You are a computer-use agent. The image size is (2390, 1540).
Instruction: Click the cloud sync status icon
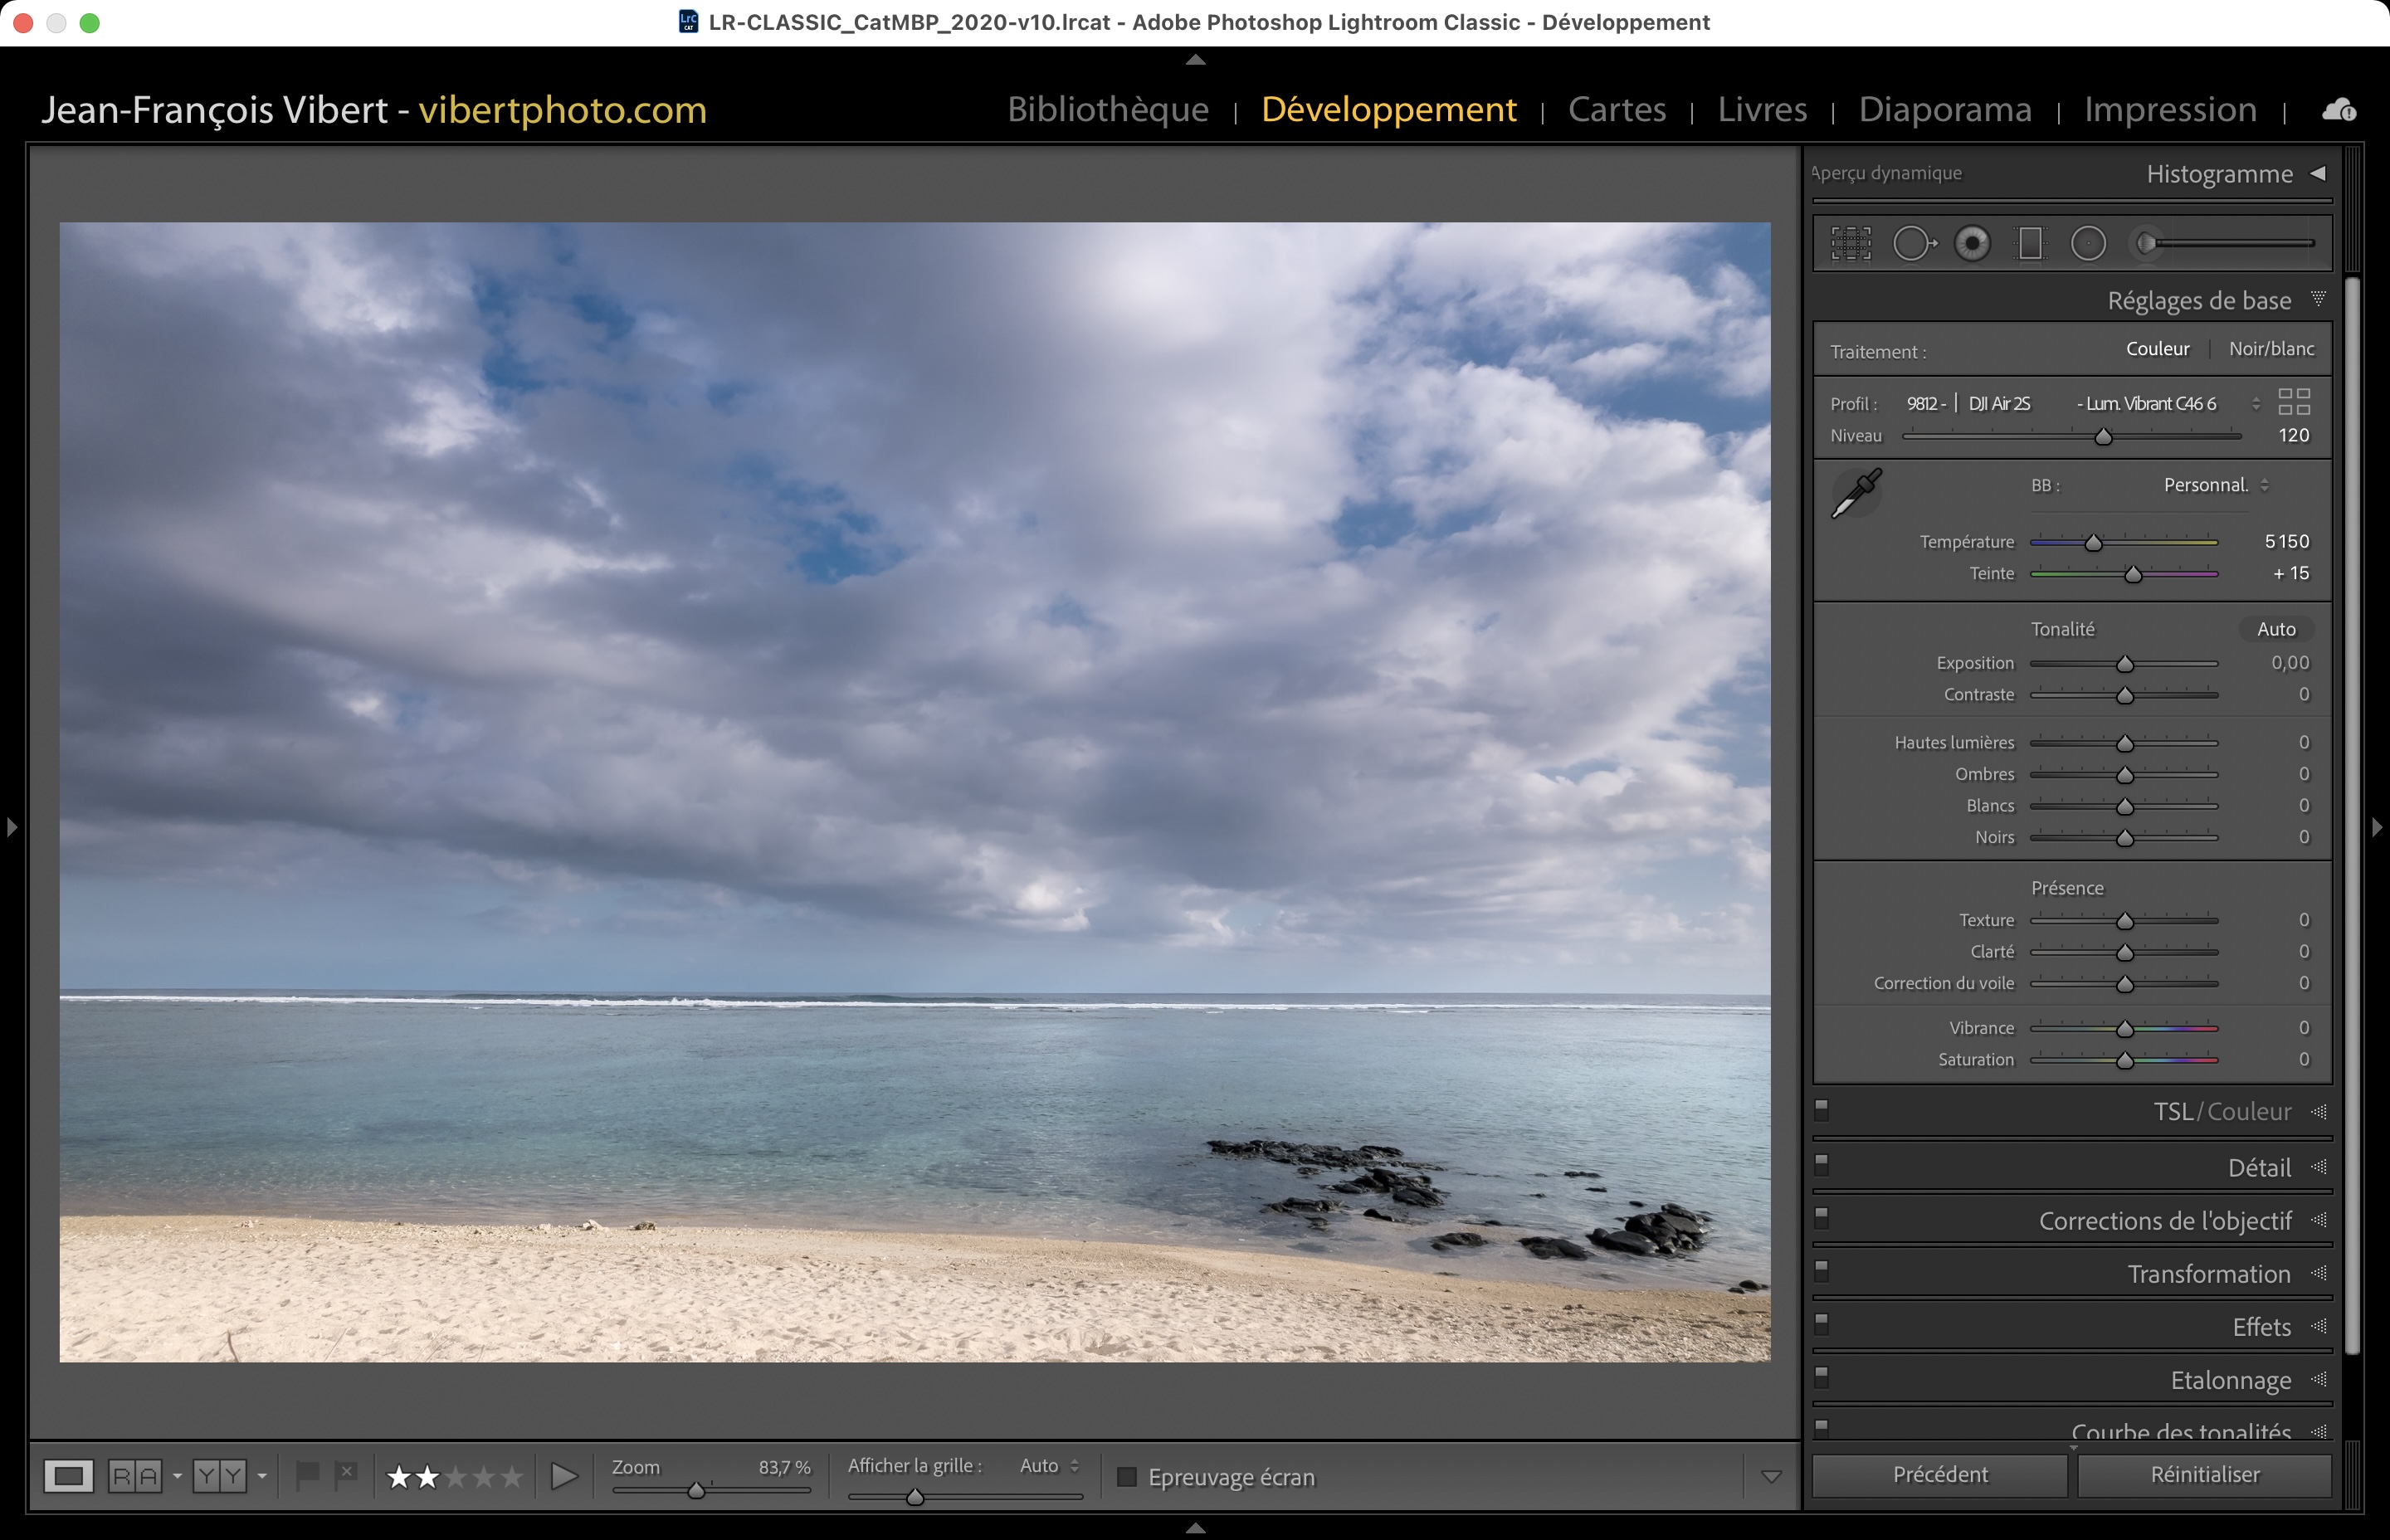pos(2339,110)
